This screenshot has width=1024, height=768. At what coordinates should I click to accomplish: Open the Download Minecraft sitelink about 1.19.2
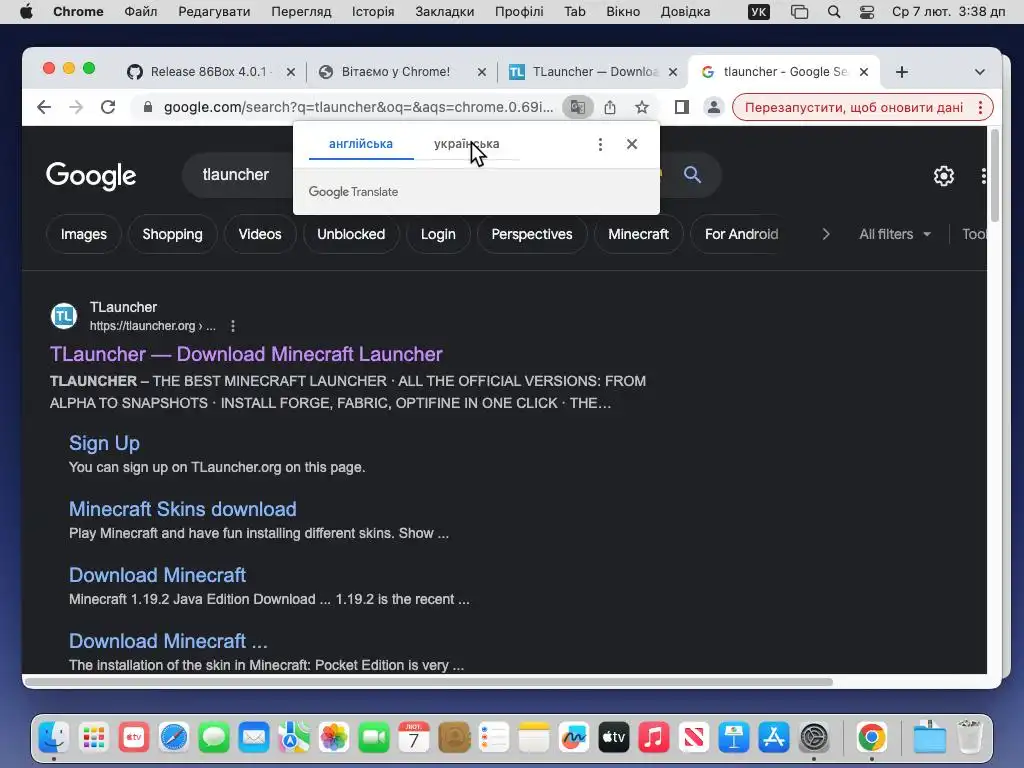(x=157, y=575)
